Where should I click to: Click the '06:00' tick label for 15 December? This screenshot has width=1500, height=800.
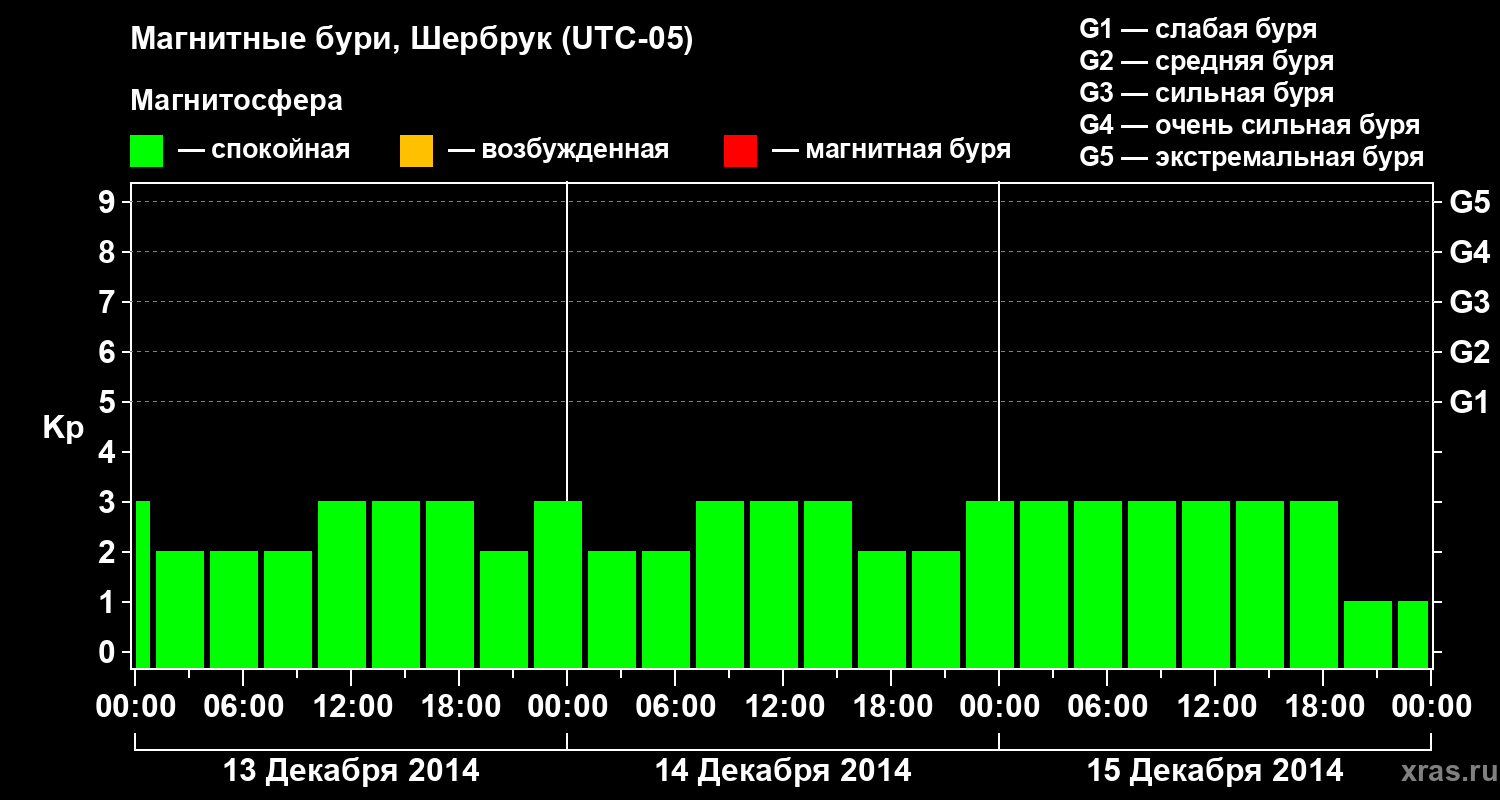tap(1107, 707)
